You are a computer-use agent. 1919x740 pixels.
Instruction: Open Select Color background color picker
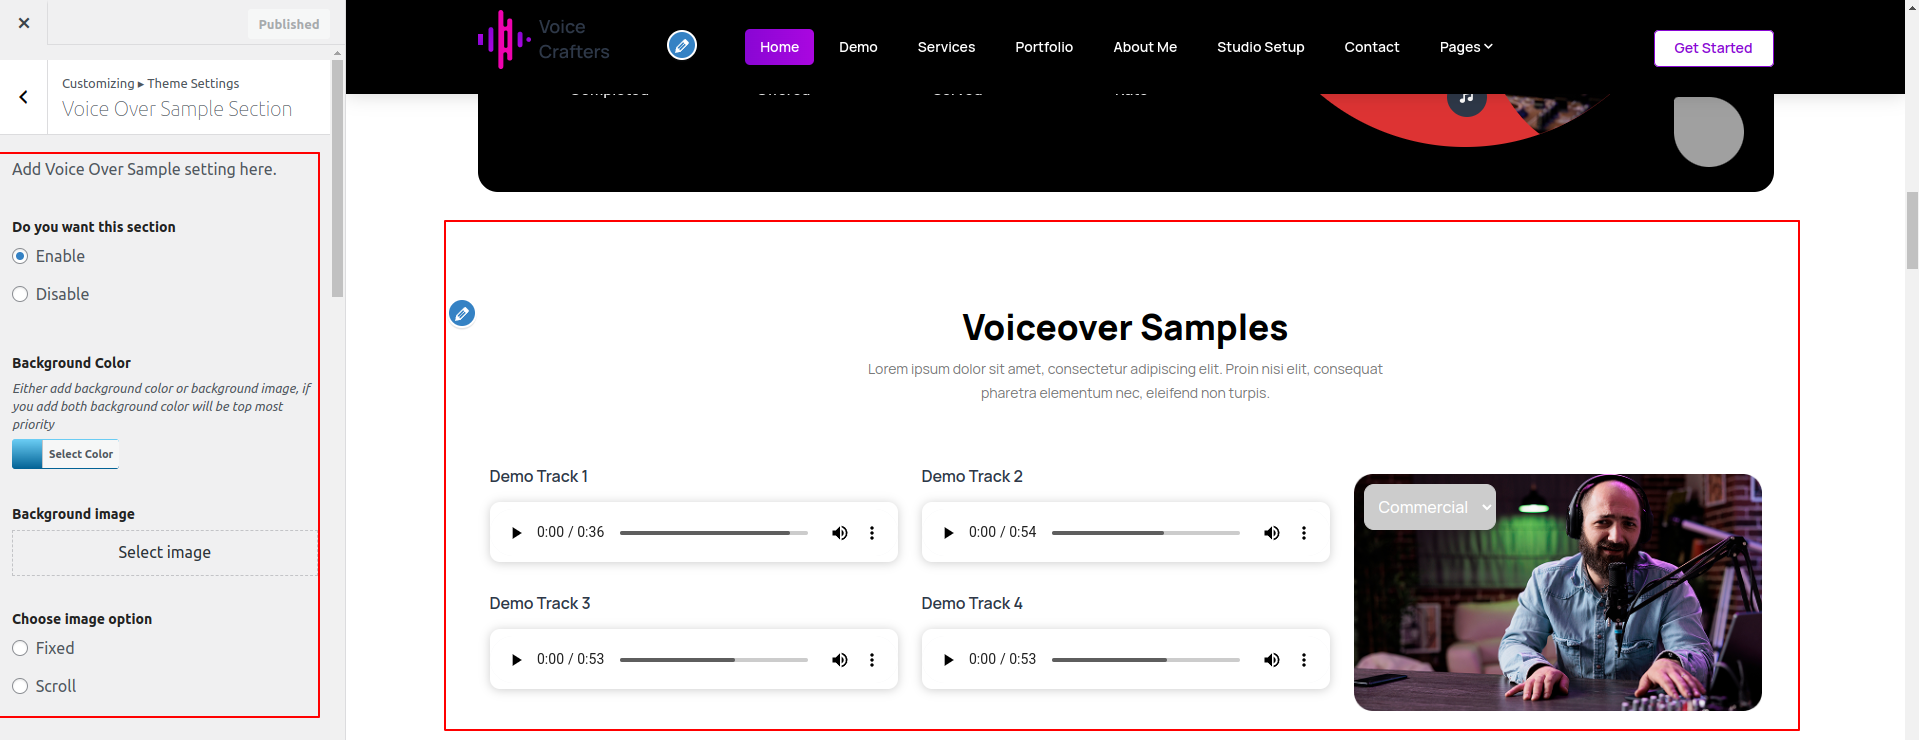tap(66, 454)
